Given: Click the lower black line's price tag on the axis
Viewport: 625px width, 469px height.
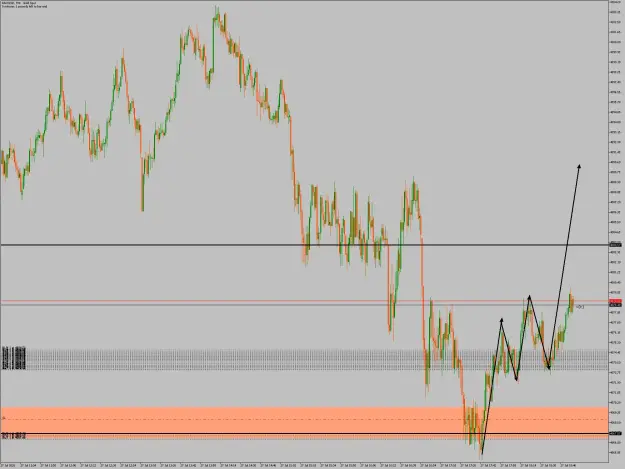Looking at the screenshot, I should [x=615, y=433].
